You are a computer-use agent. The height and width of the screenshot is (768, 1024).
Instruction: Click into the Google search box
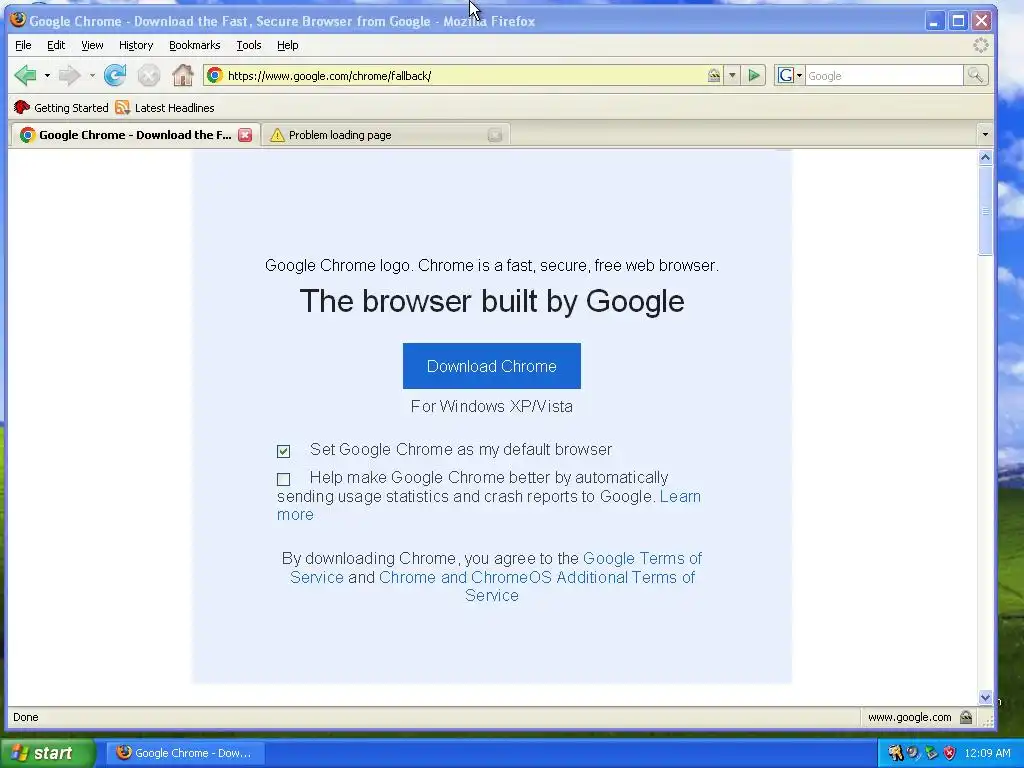click(x=884, y=76)
